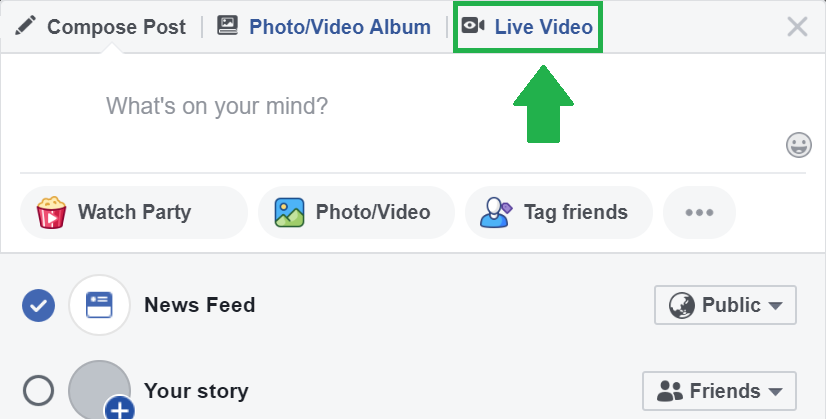Screen dimensions: 826x419
Task: Click the Watch Party button
Action: coord(134,212)
